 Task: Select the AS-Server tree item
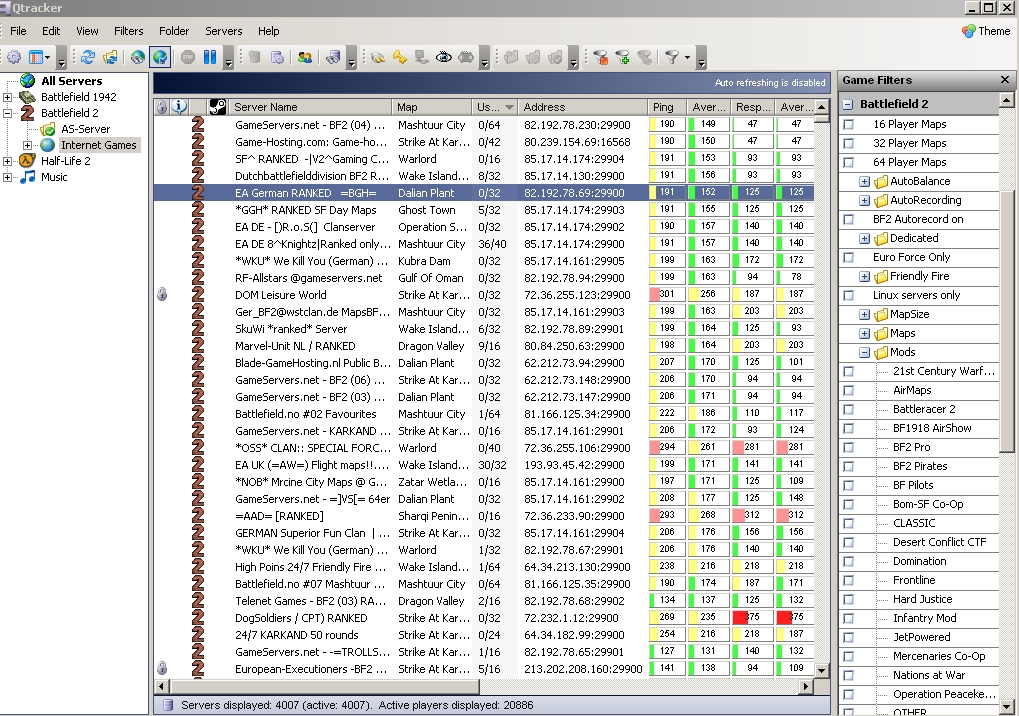[85, 129]
